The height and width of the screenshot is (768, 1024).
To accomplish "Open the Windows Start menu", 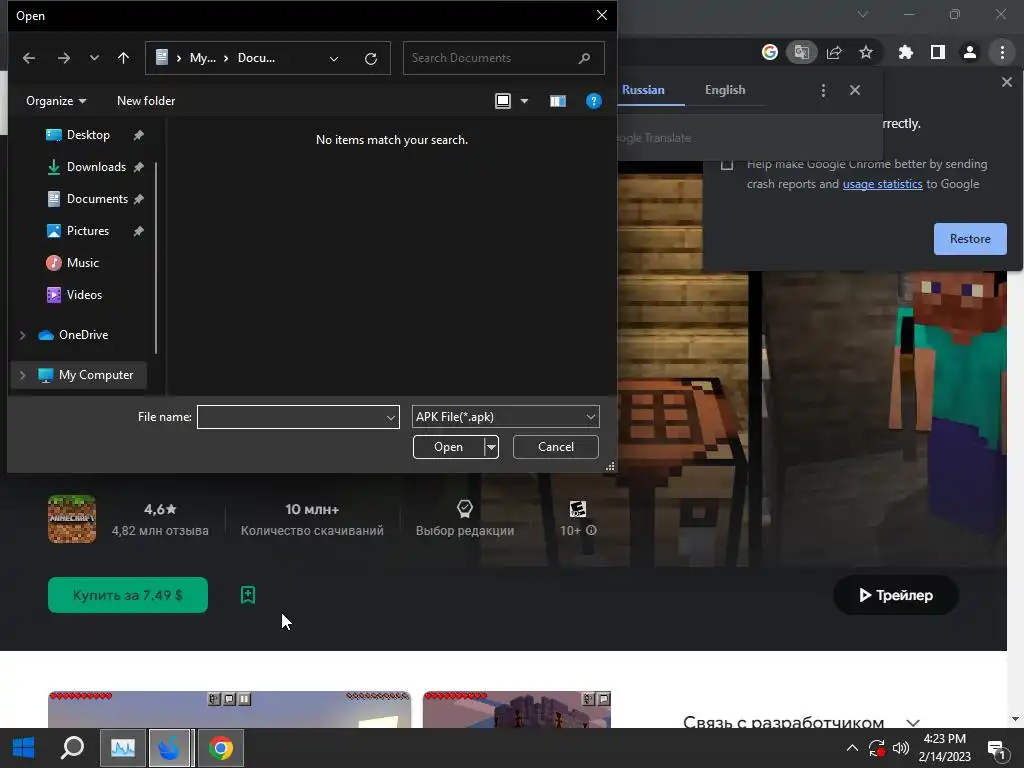I will (x=24, y=748).
